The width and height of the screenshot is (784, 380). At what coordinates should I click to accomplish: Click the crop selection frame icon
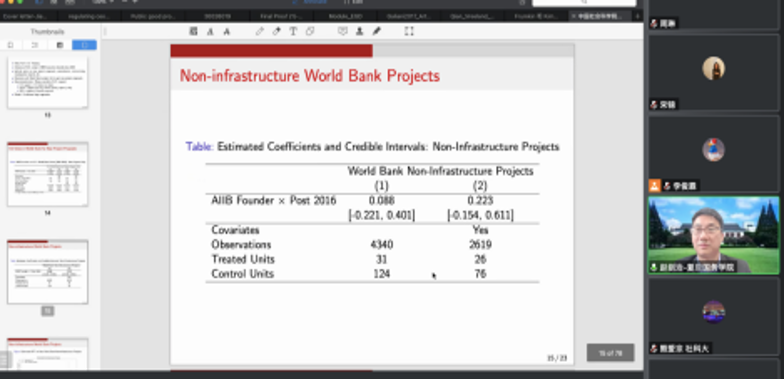pyautogui.click(x=409, y=32)
